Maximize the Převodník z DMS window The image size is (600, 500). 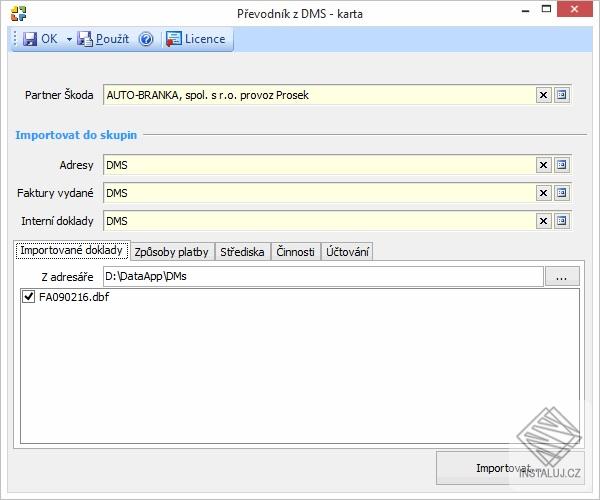click(x=546, y=10)
